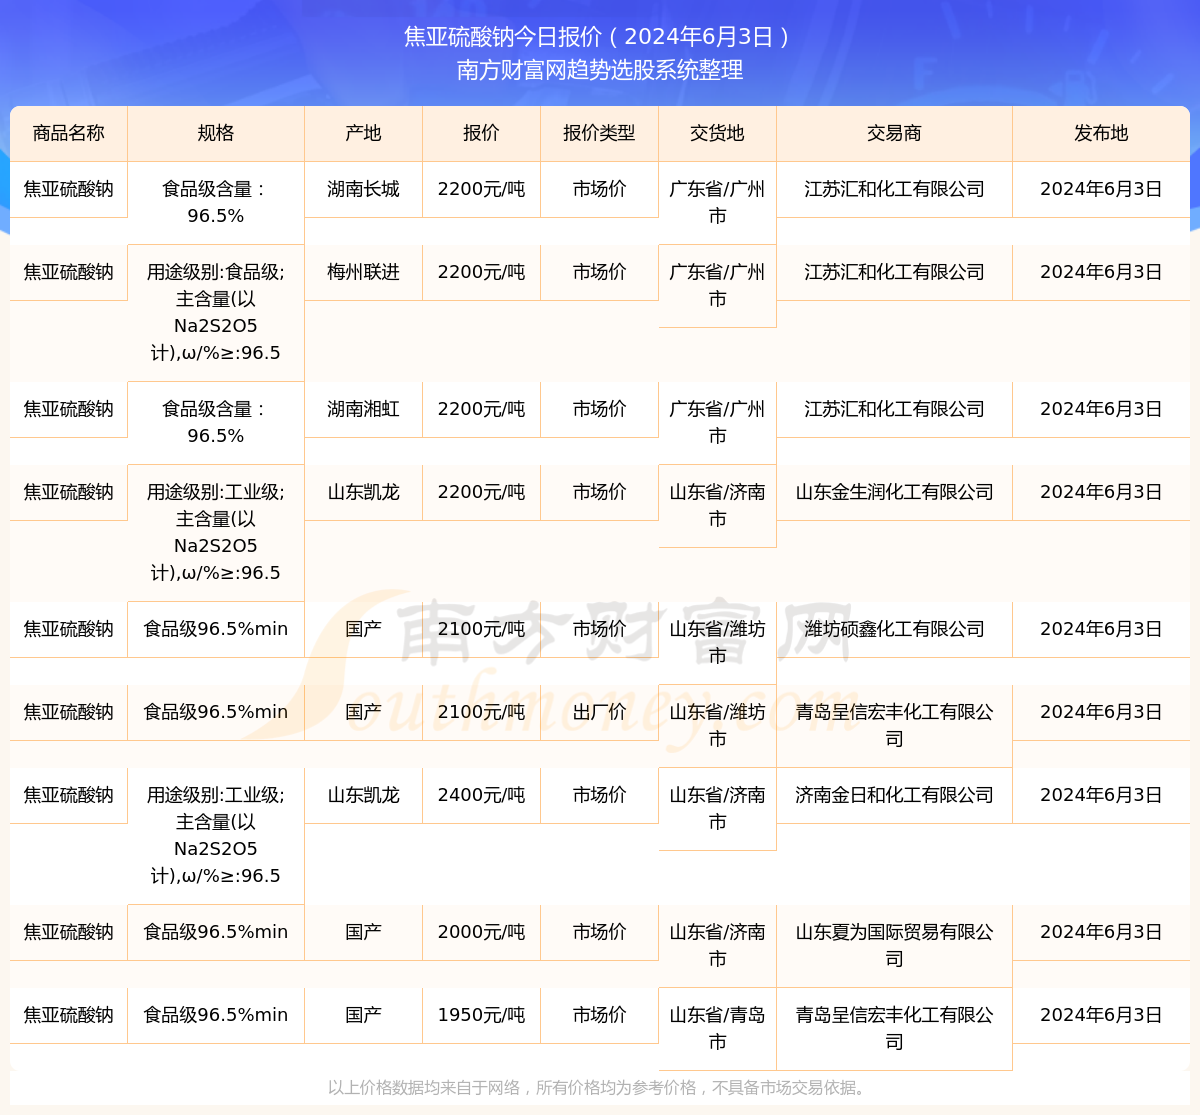Click 山东金生润化工有限公司 trader cell
The width and height of the screenshot is (1200, 1115).
coord(894,492)
